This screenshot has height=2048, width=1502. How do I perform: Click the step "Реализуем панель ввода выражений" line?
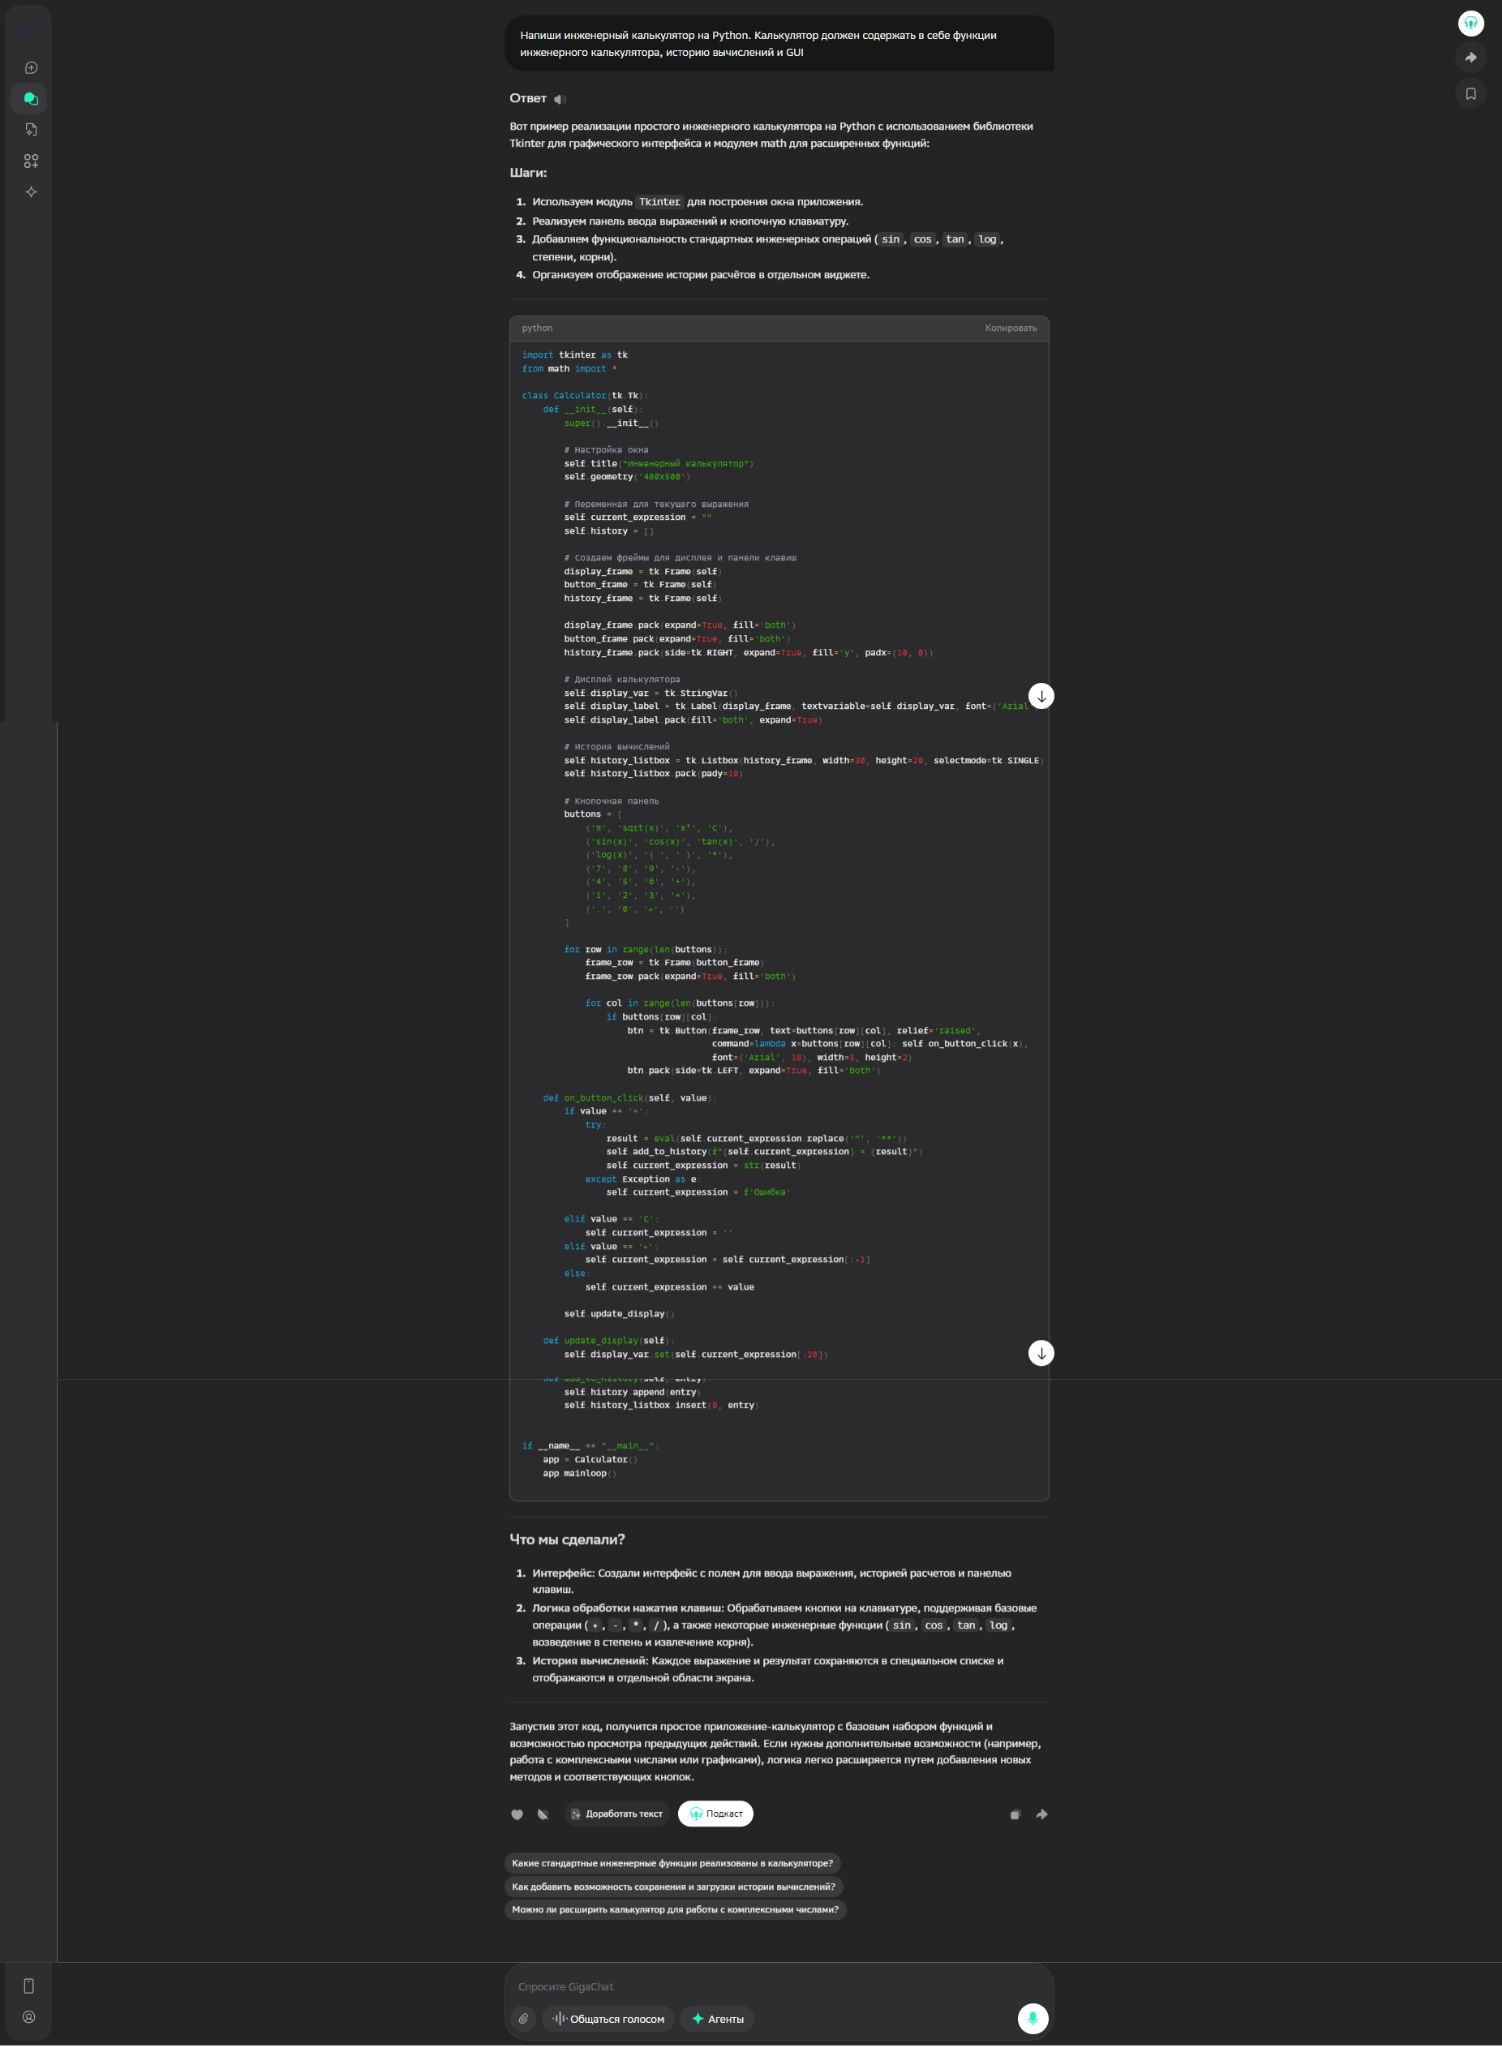click(690, 221)
